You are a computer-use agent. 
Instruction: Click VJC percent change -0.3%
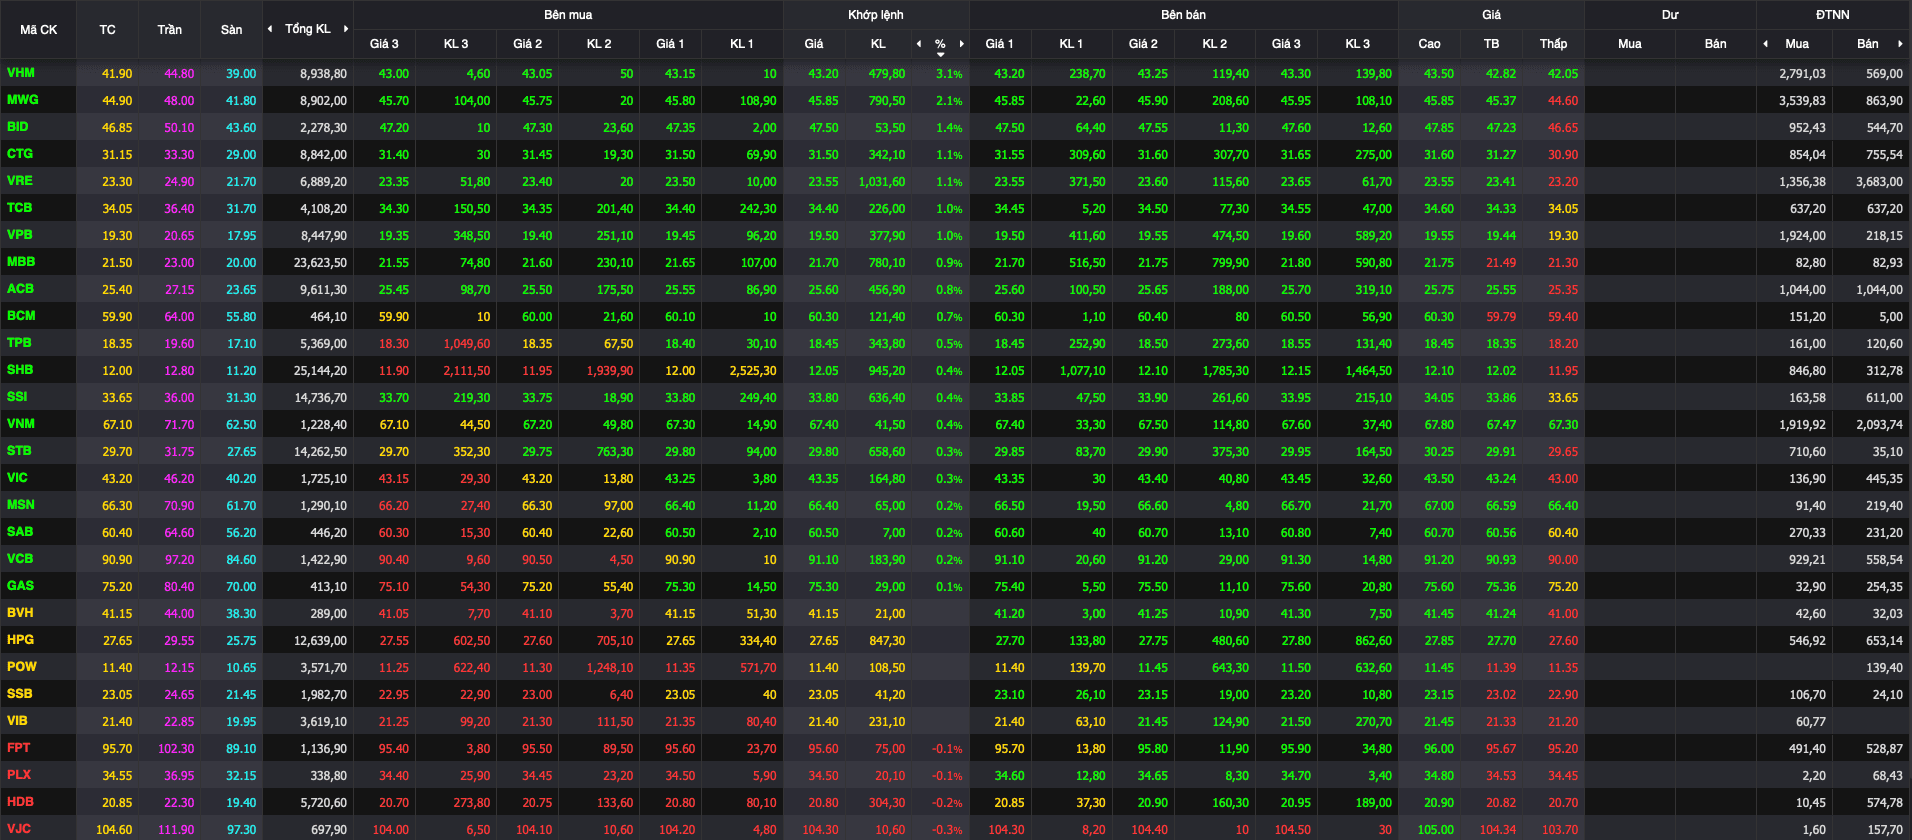click(x=947, y=830)
